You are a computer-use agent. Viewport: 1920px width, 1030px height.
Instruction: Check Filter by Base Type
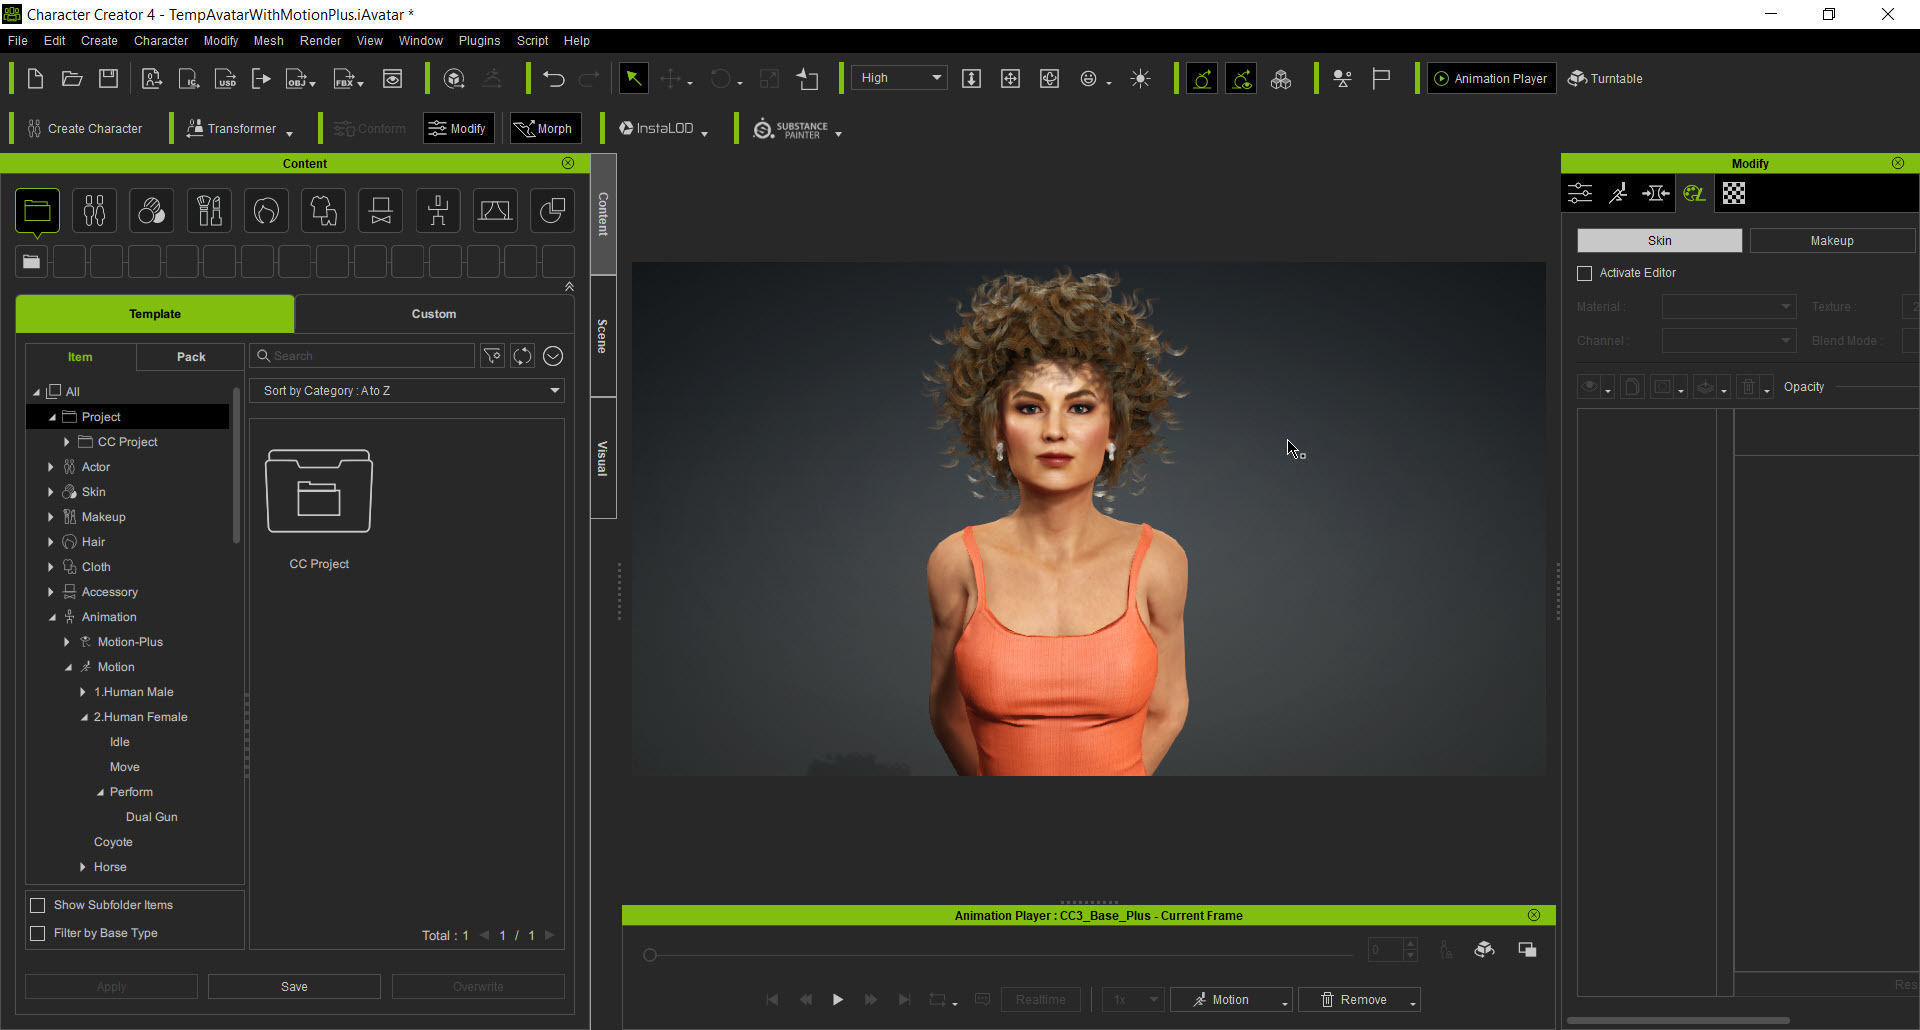click(x=38, y=933)
